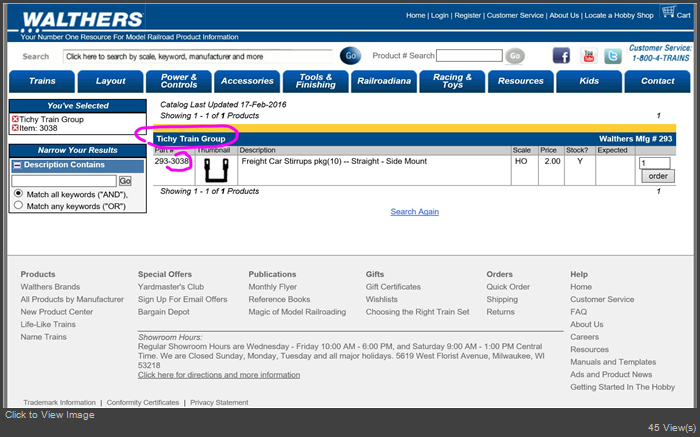This screenshot has height=437, width=700.
Task: Click part number 293-3038
Action: 172,161
